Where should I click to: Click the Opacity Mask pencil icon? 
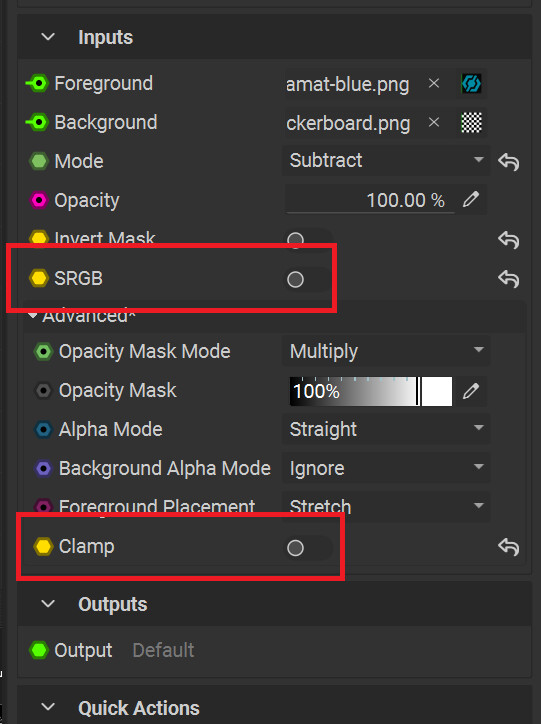pyautogui.click(x=471, y=391)
